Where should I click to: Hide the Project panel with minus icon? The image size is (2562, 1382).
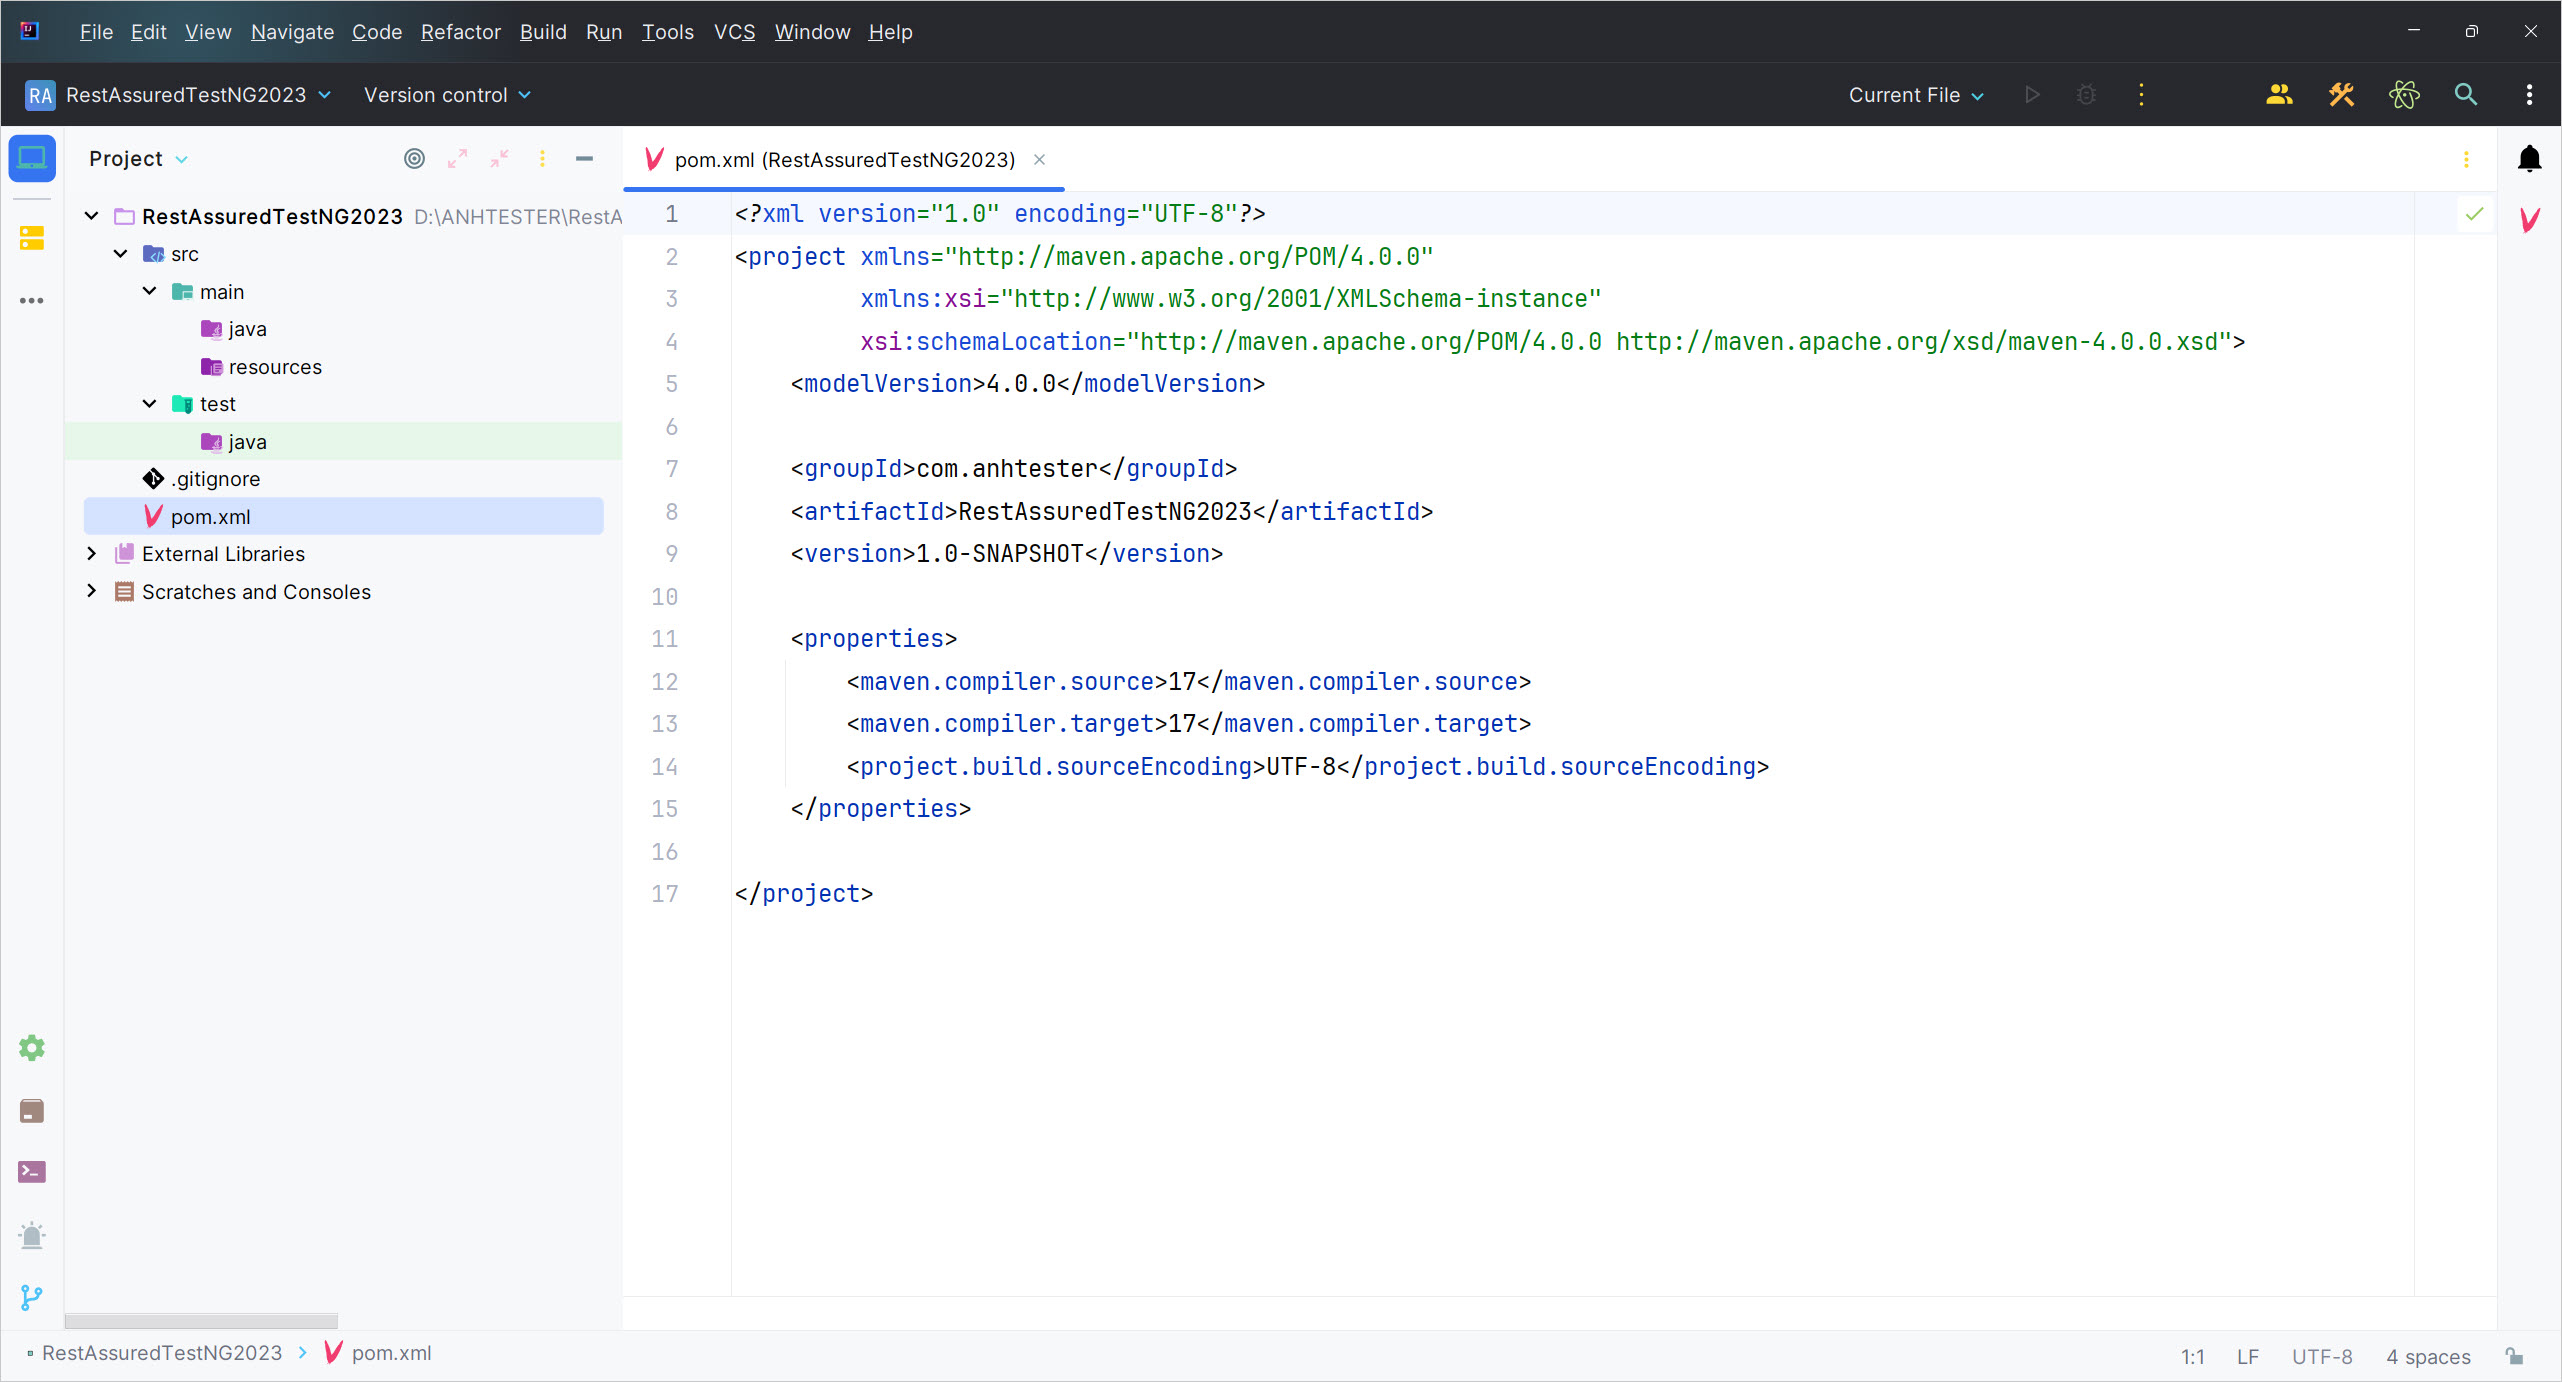click(x=585, y=159)
